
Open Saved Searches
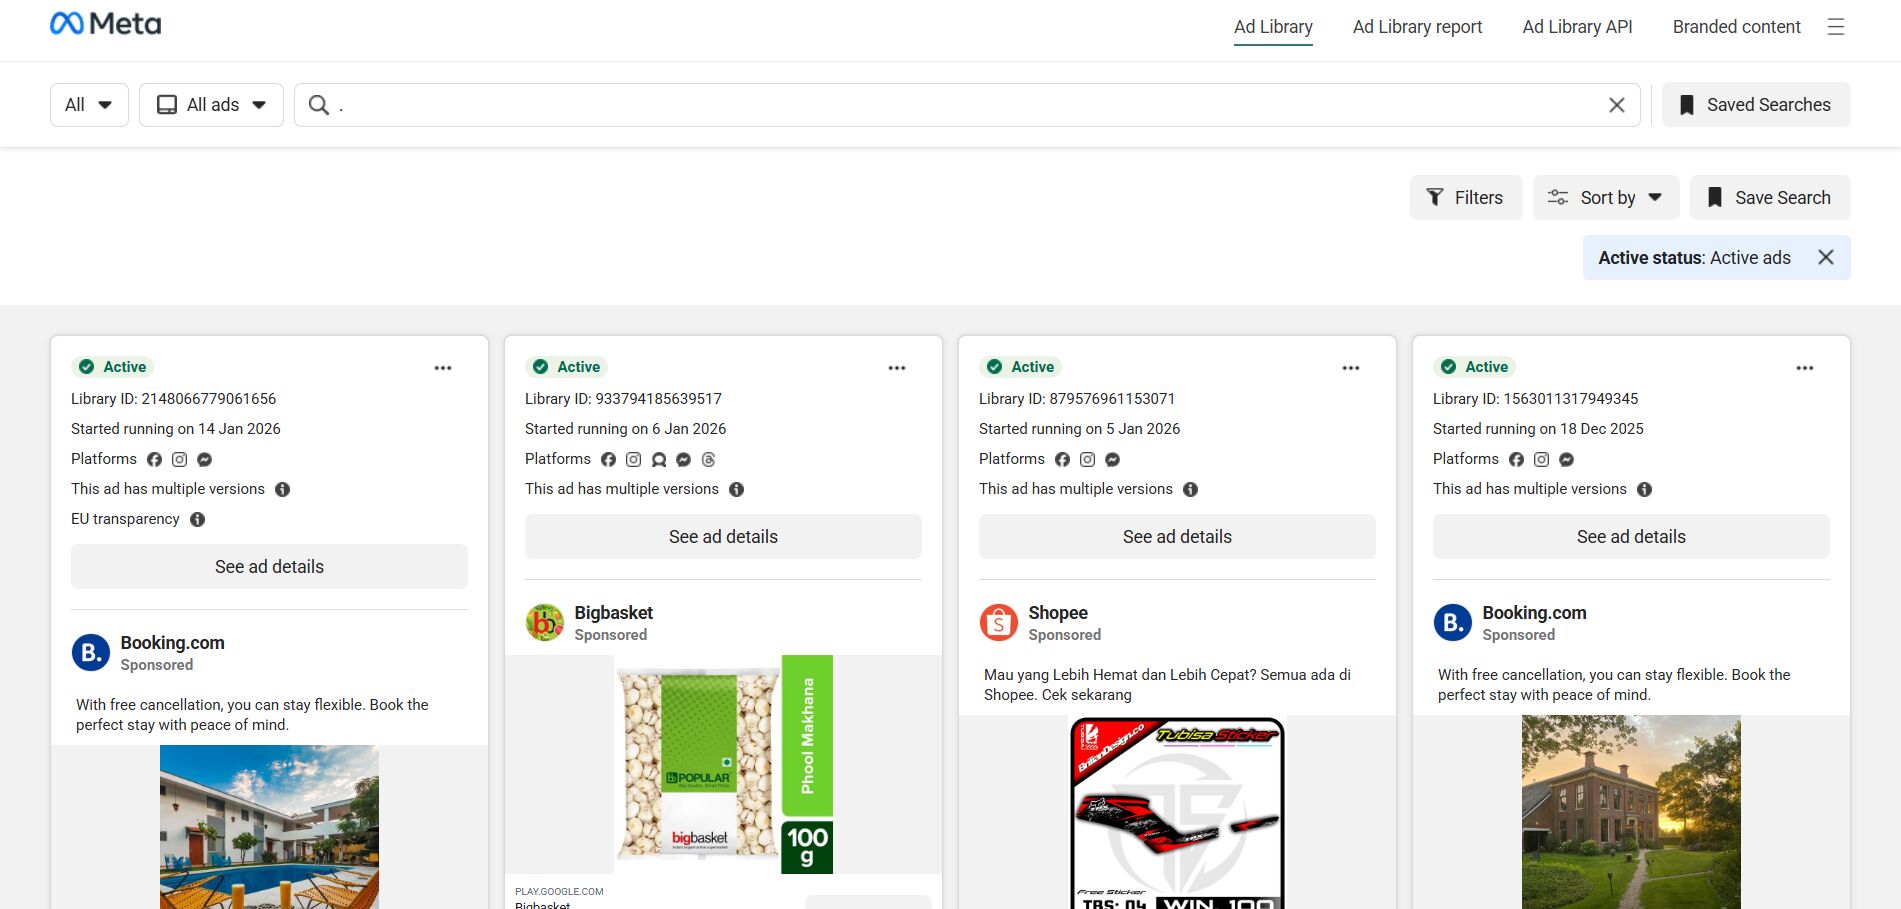point(1756,105)
